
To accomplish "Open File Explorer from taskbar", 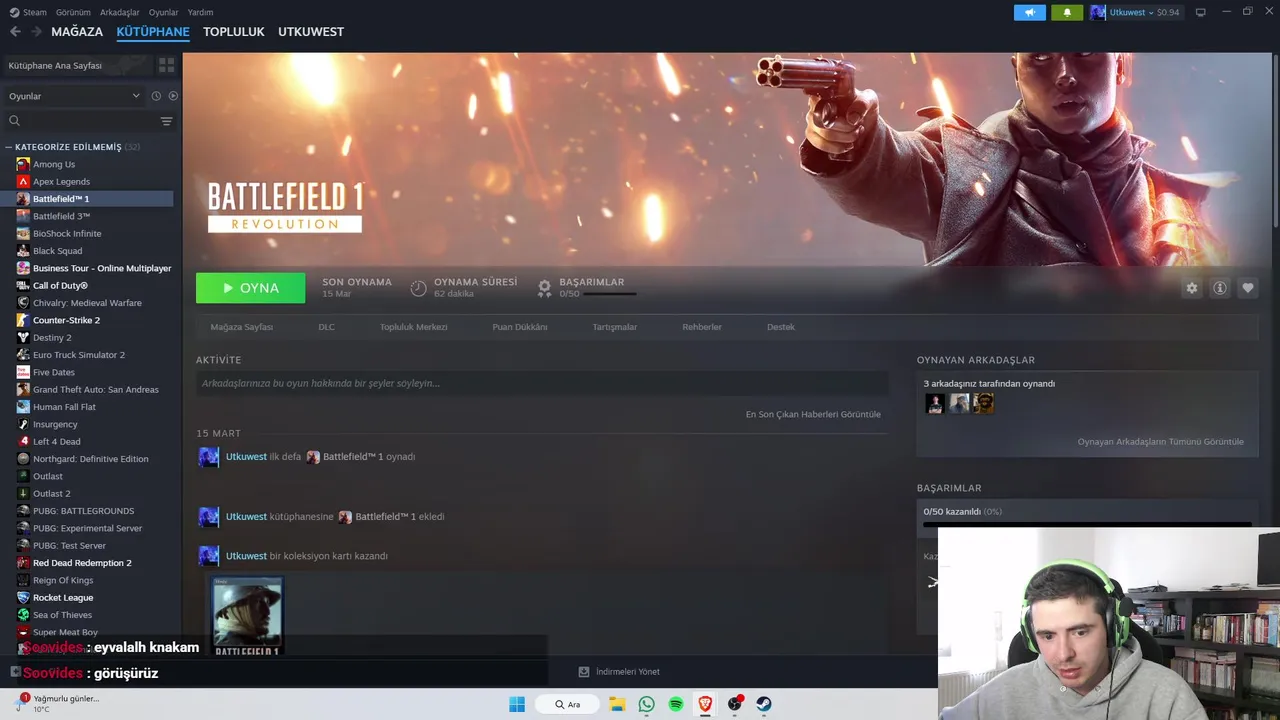I will click(617, 704).
